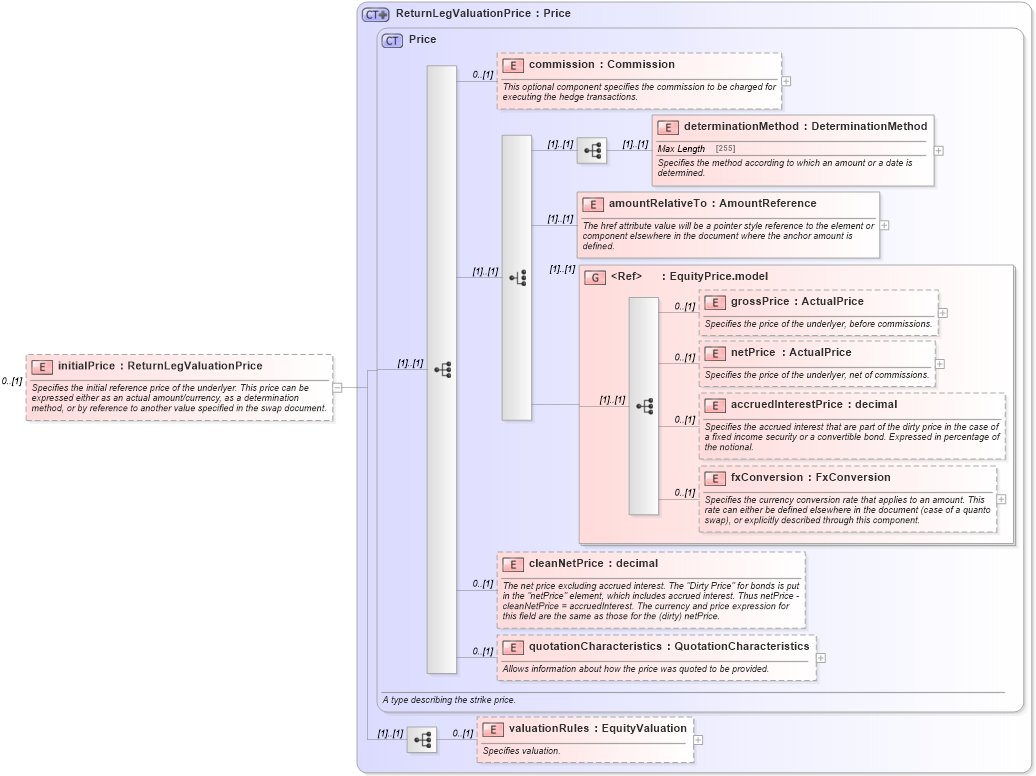Click 'accruedInterestPrice : decimal' label
Screen dimensions: 1036x776
tap(814, 405)
